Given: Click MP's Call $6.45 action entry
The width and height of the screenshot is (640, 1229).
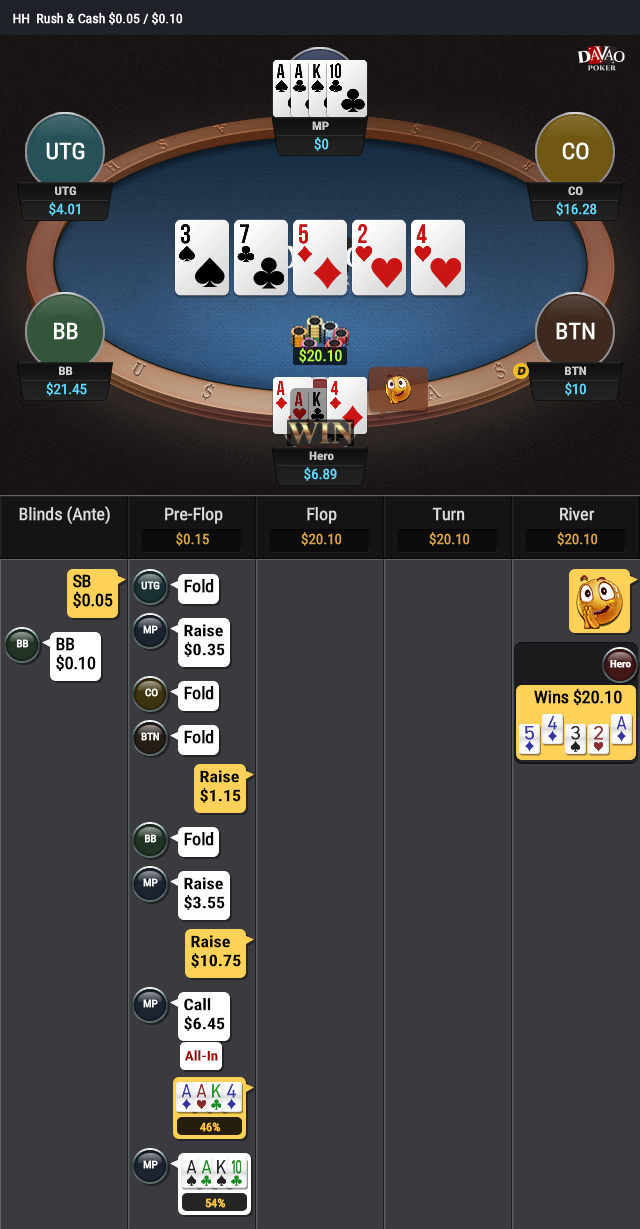Looking at the screenshot, I should pos(204,1015).
